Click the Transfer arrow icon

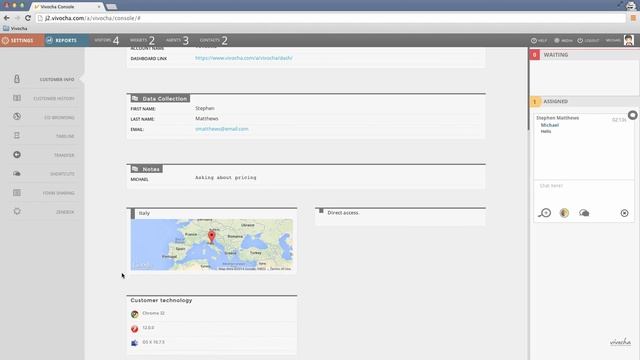[x=17, y=155]
